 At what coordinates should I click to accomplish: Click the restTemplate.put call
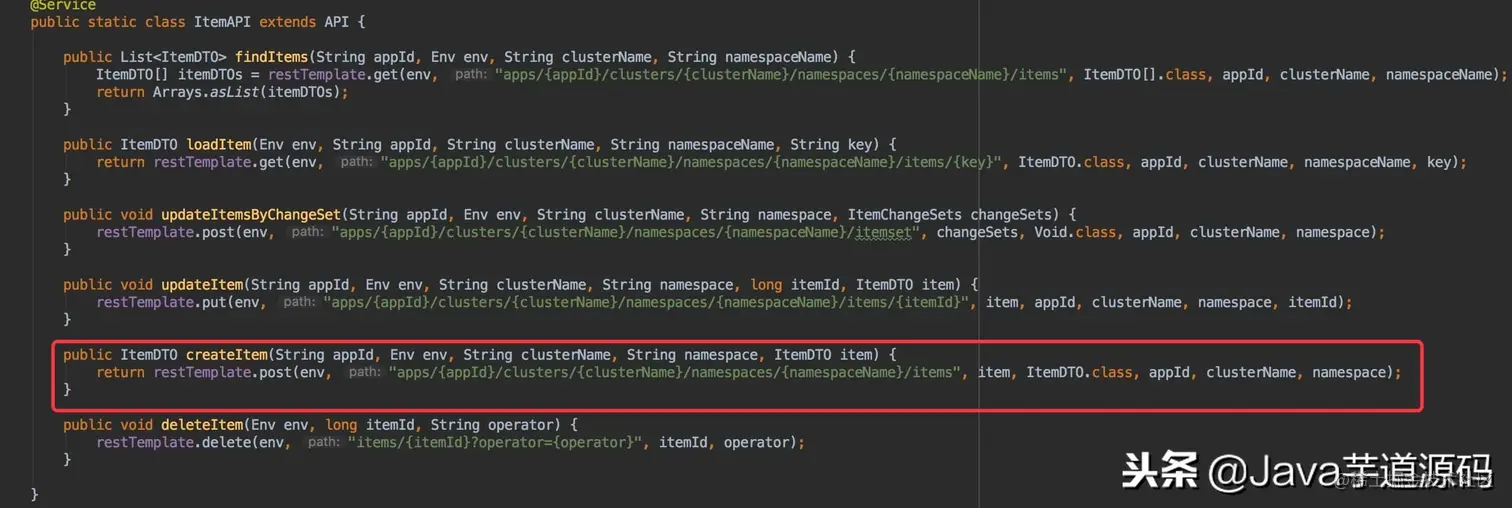pos(176,302)
